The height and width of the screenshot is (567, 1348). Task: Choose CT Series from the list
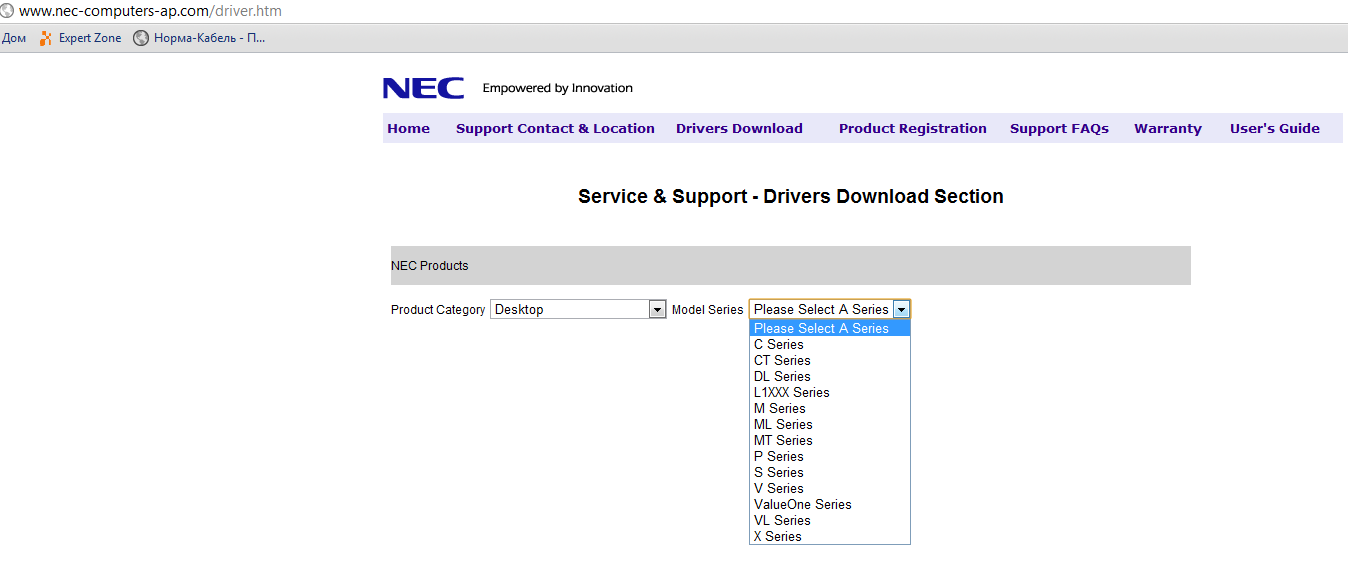click(830, 360)
